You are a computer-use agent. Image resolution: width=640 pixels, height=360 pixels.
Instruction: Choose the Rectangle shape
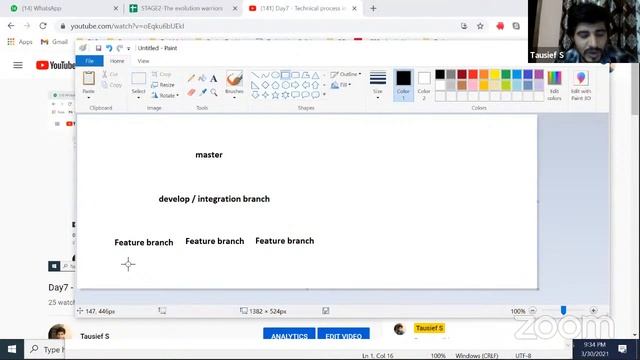coord(285,75)
